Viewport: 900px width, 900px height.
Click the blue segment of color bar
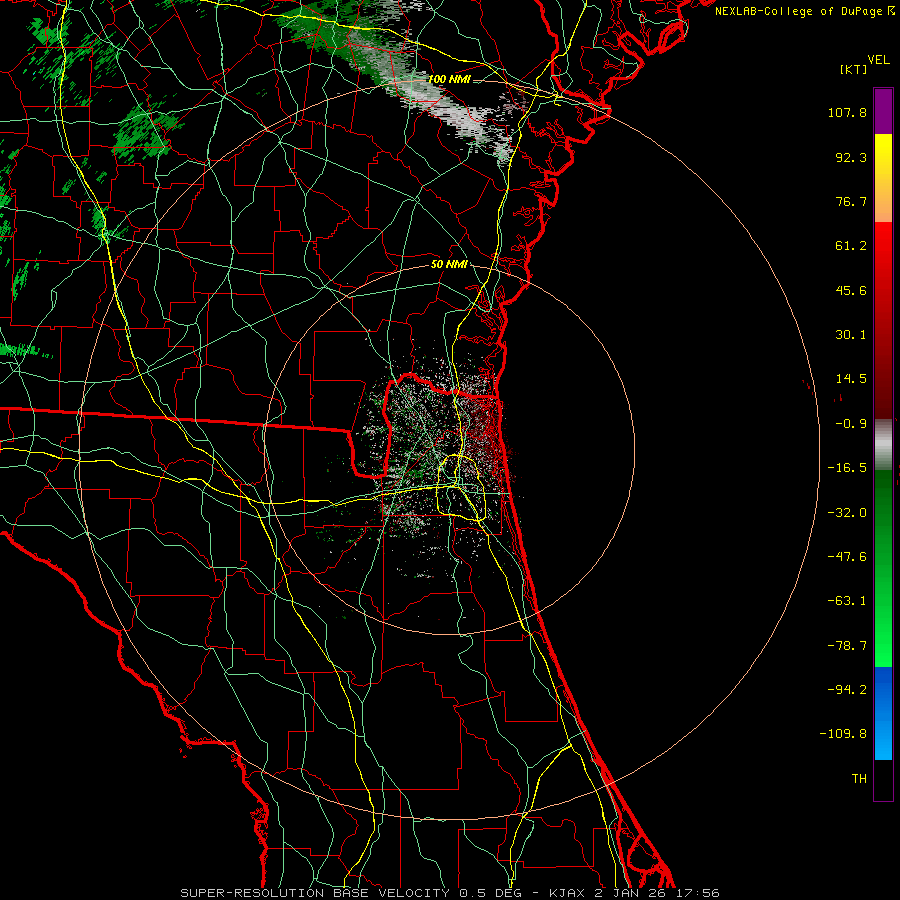[x=883, y=713]
